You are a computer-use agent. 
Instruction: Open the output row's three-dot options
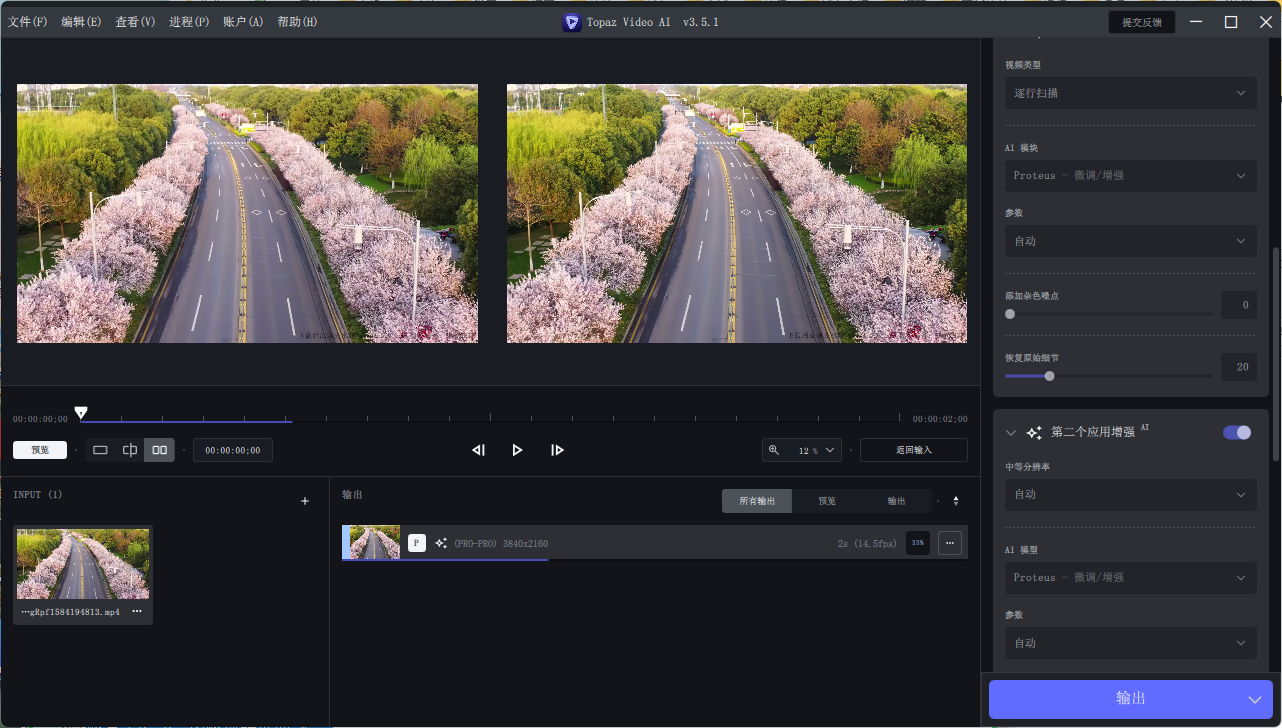point(950,543)
